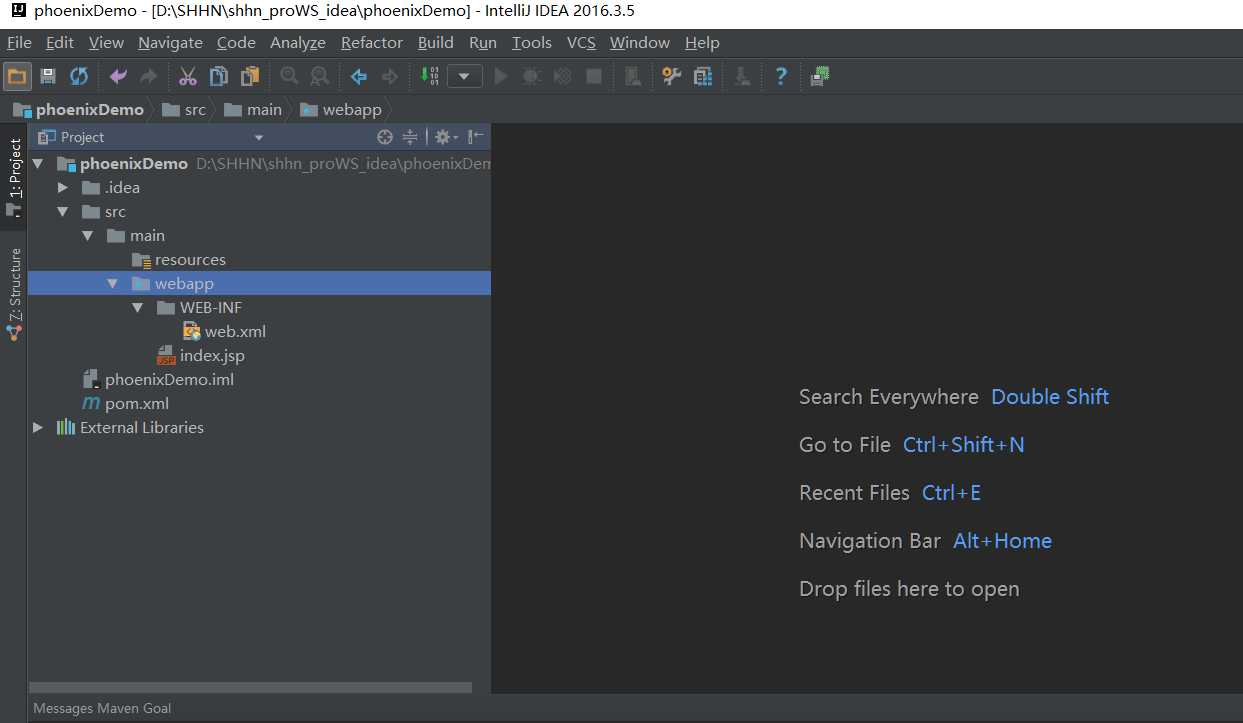Open Project Structure toolbar icon
The height and width of the screenshot is (723, 1243).
point(703,76)
